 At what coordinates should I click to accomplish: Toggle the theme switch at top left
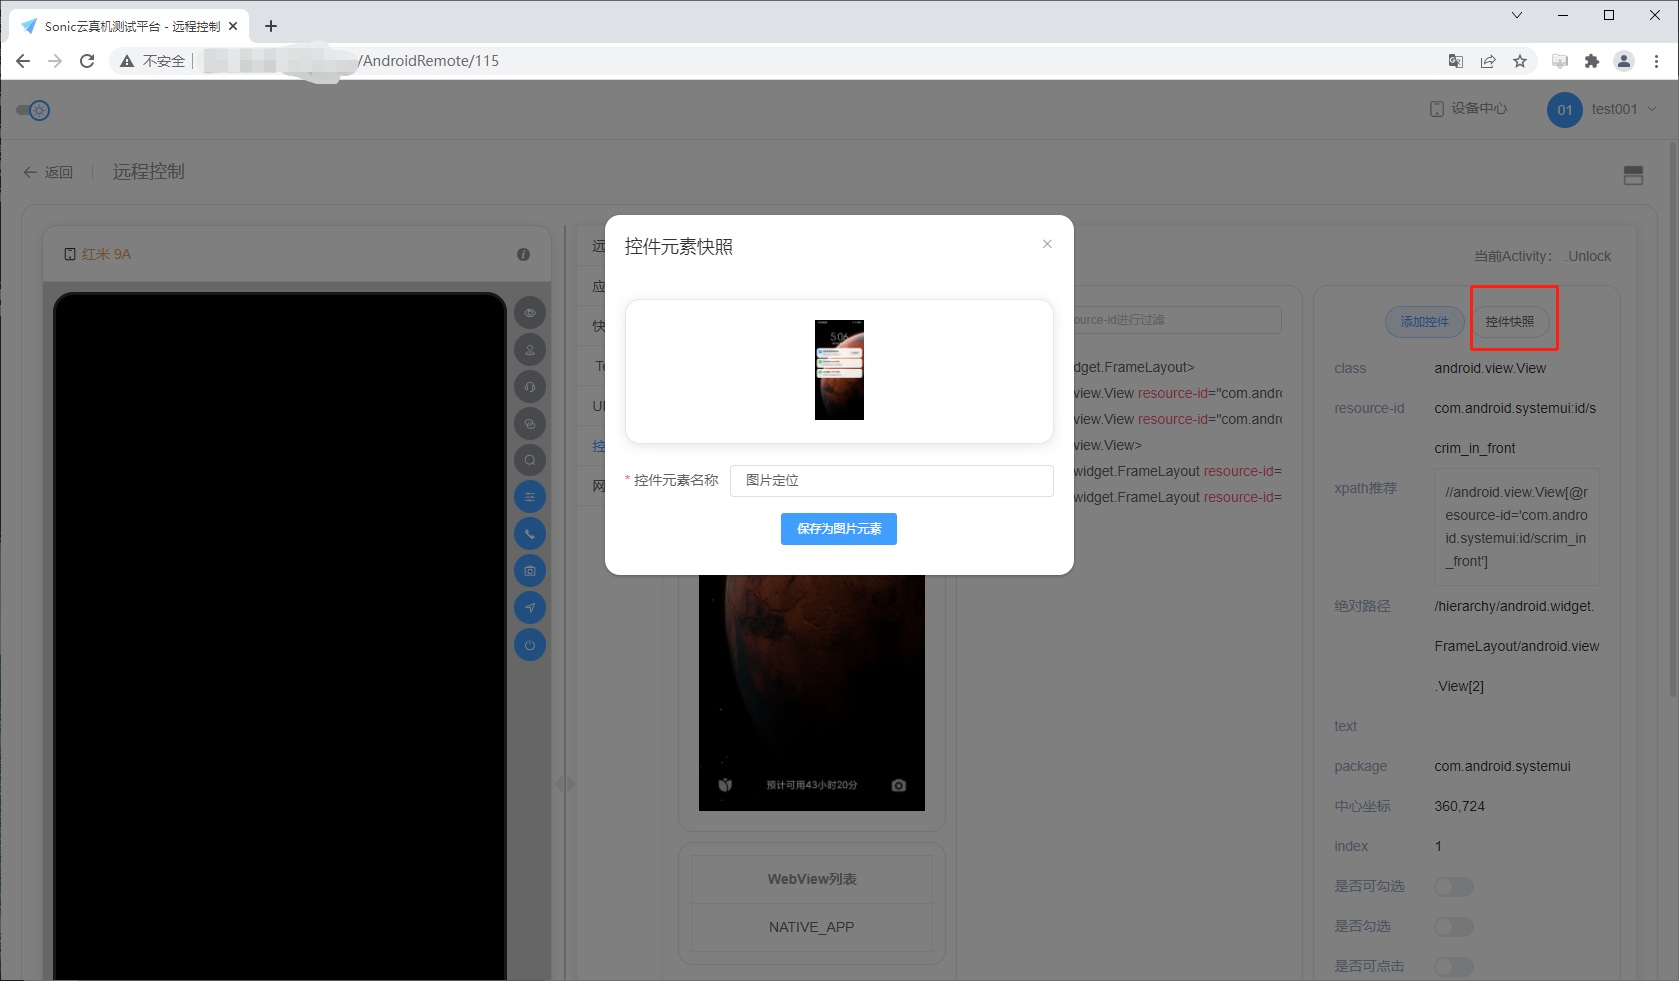point(33,110)
